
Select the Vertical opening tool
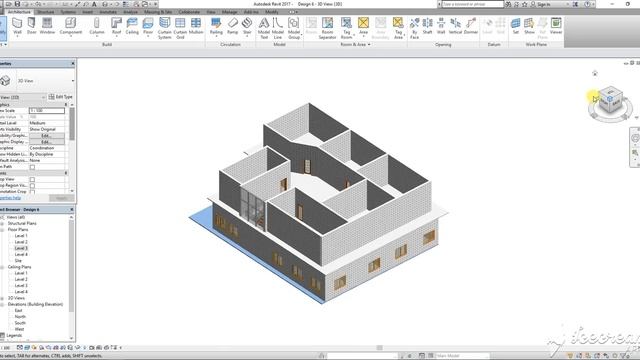(x=455, y=26)
